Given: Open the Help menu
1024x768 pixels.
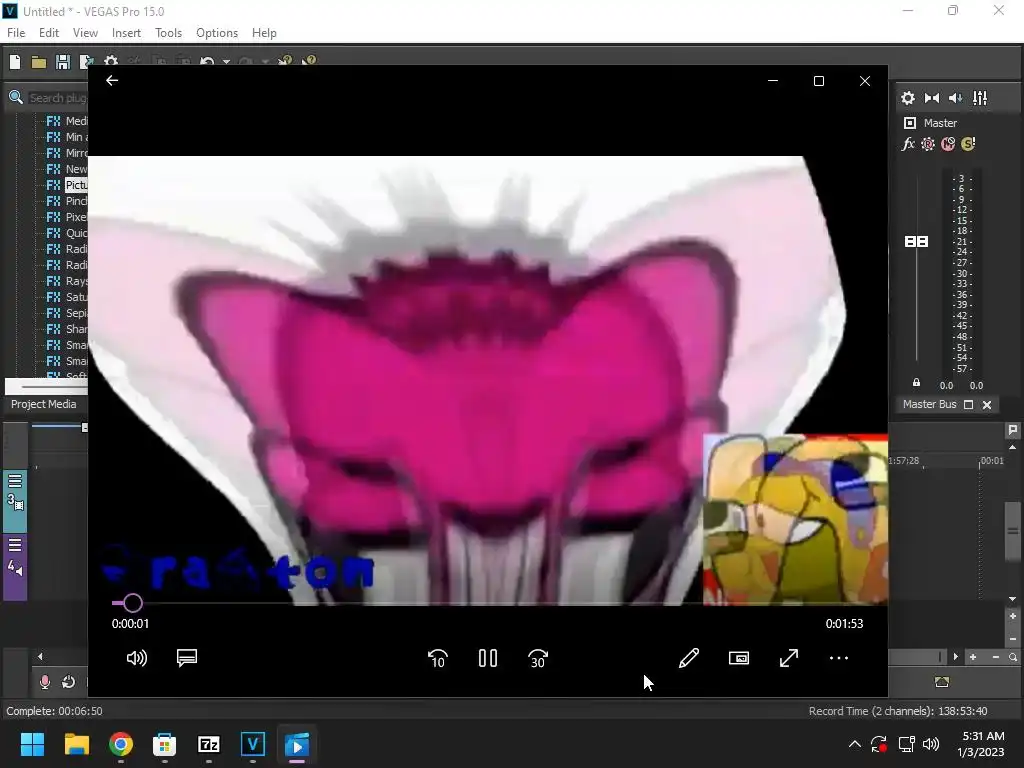Looking at the screenshot, I should [264, 33].
